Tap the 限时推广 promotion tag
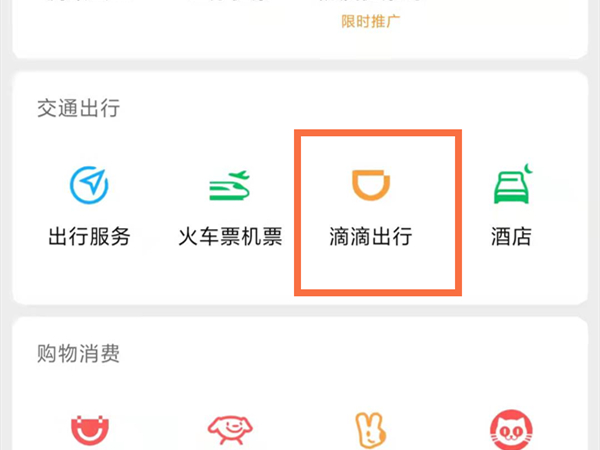 370,21
